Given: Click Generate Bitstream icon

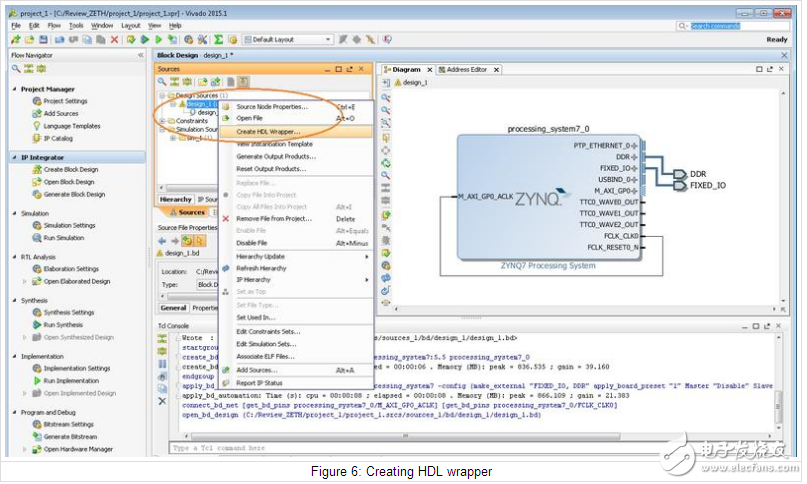Looking at the screenshot, I should (36, 436).
